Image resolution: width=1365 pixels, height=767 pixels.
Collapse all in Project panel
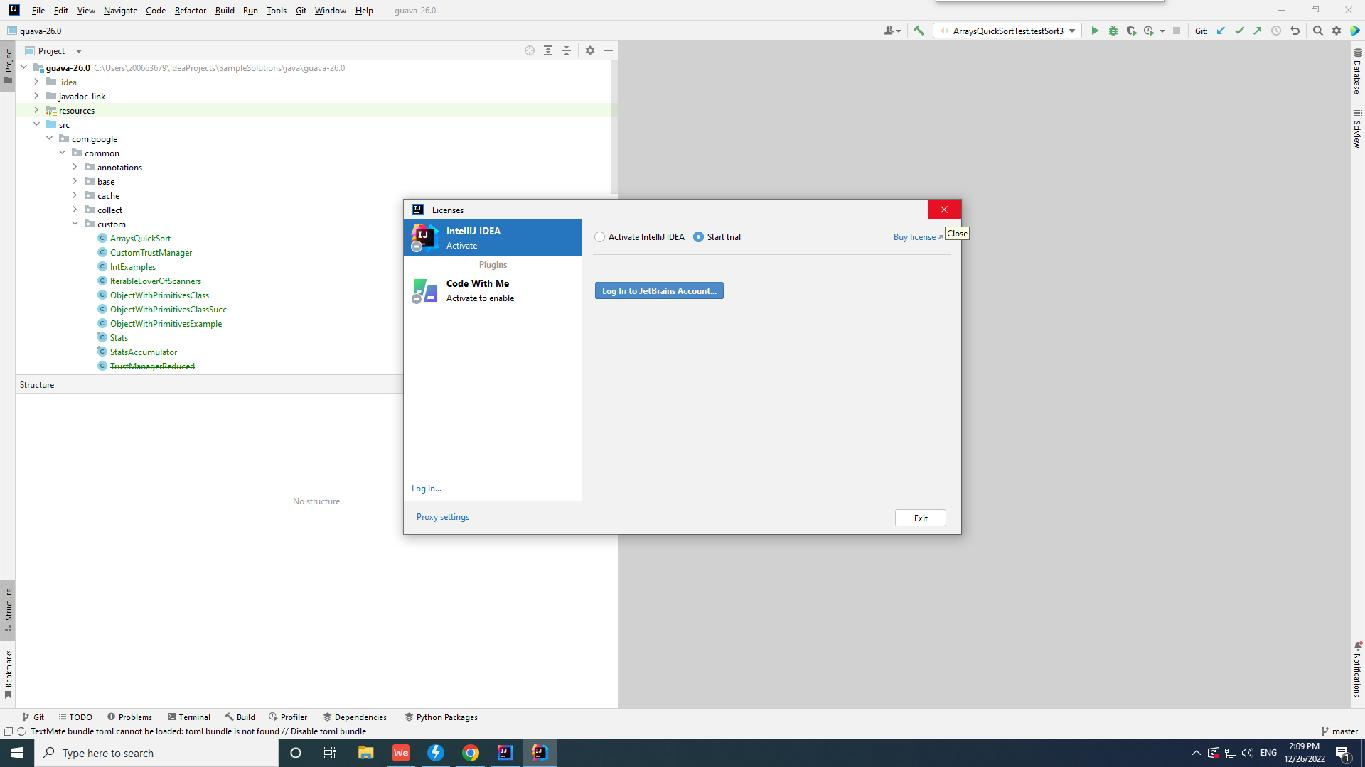[566, 50]
